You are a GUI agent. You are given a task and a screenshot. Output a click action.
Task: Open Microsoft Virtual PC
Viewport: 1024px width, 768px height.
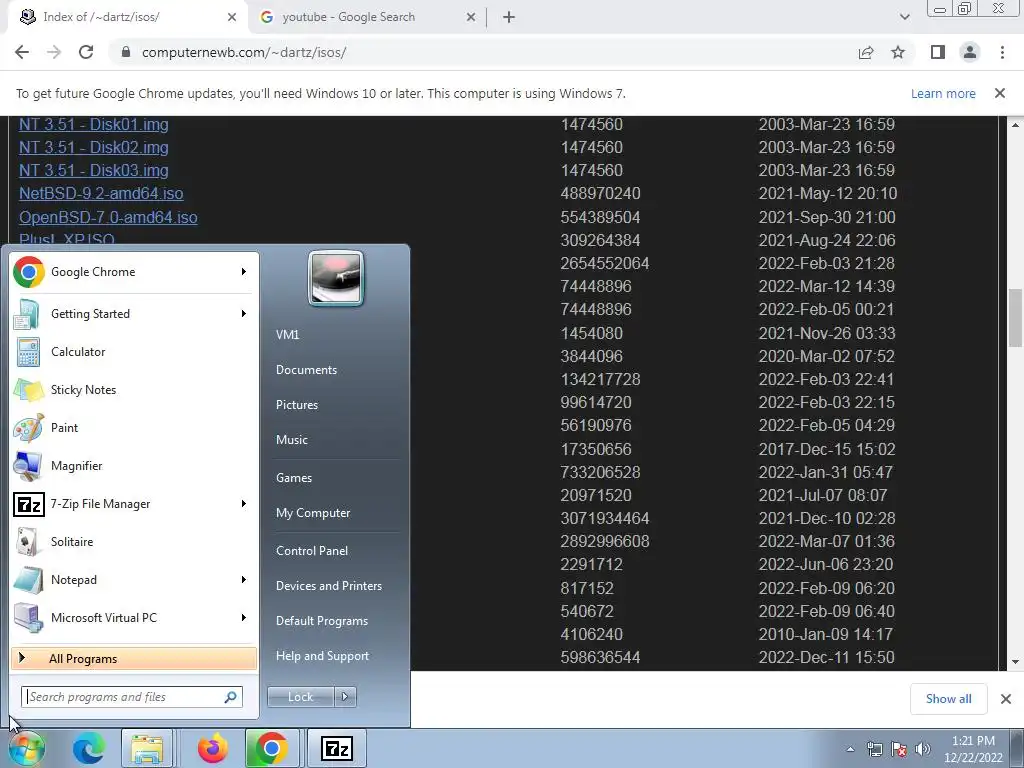[x=134, y=617]
